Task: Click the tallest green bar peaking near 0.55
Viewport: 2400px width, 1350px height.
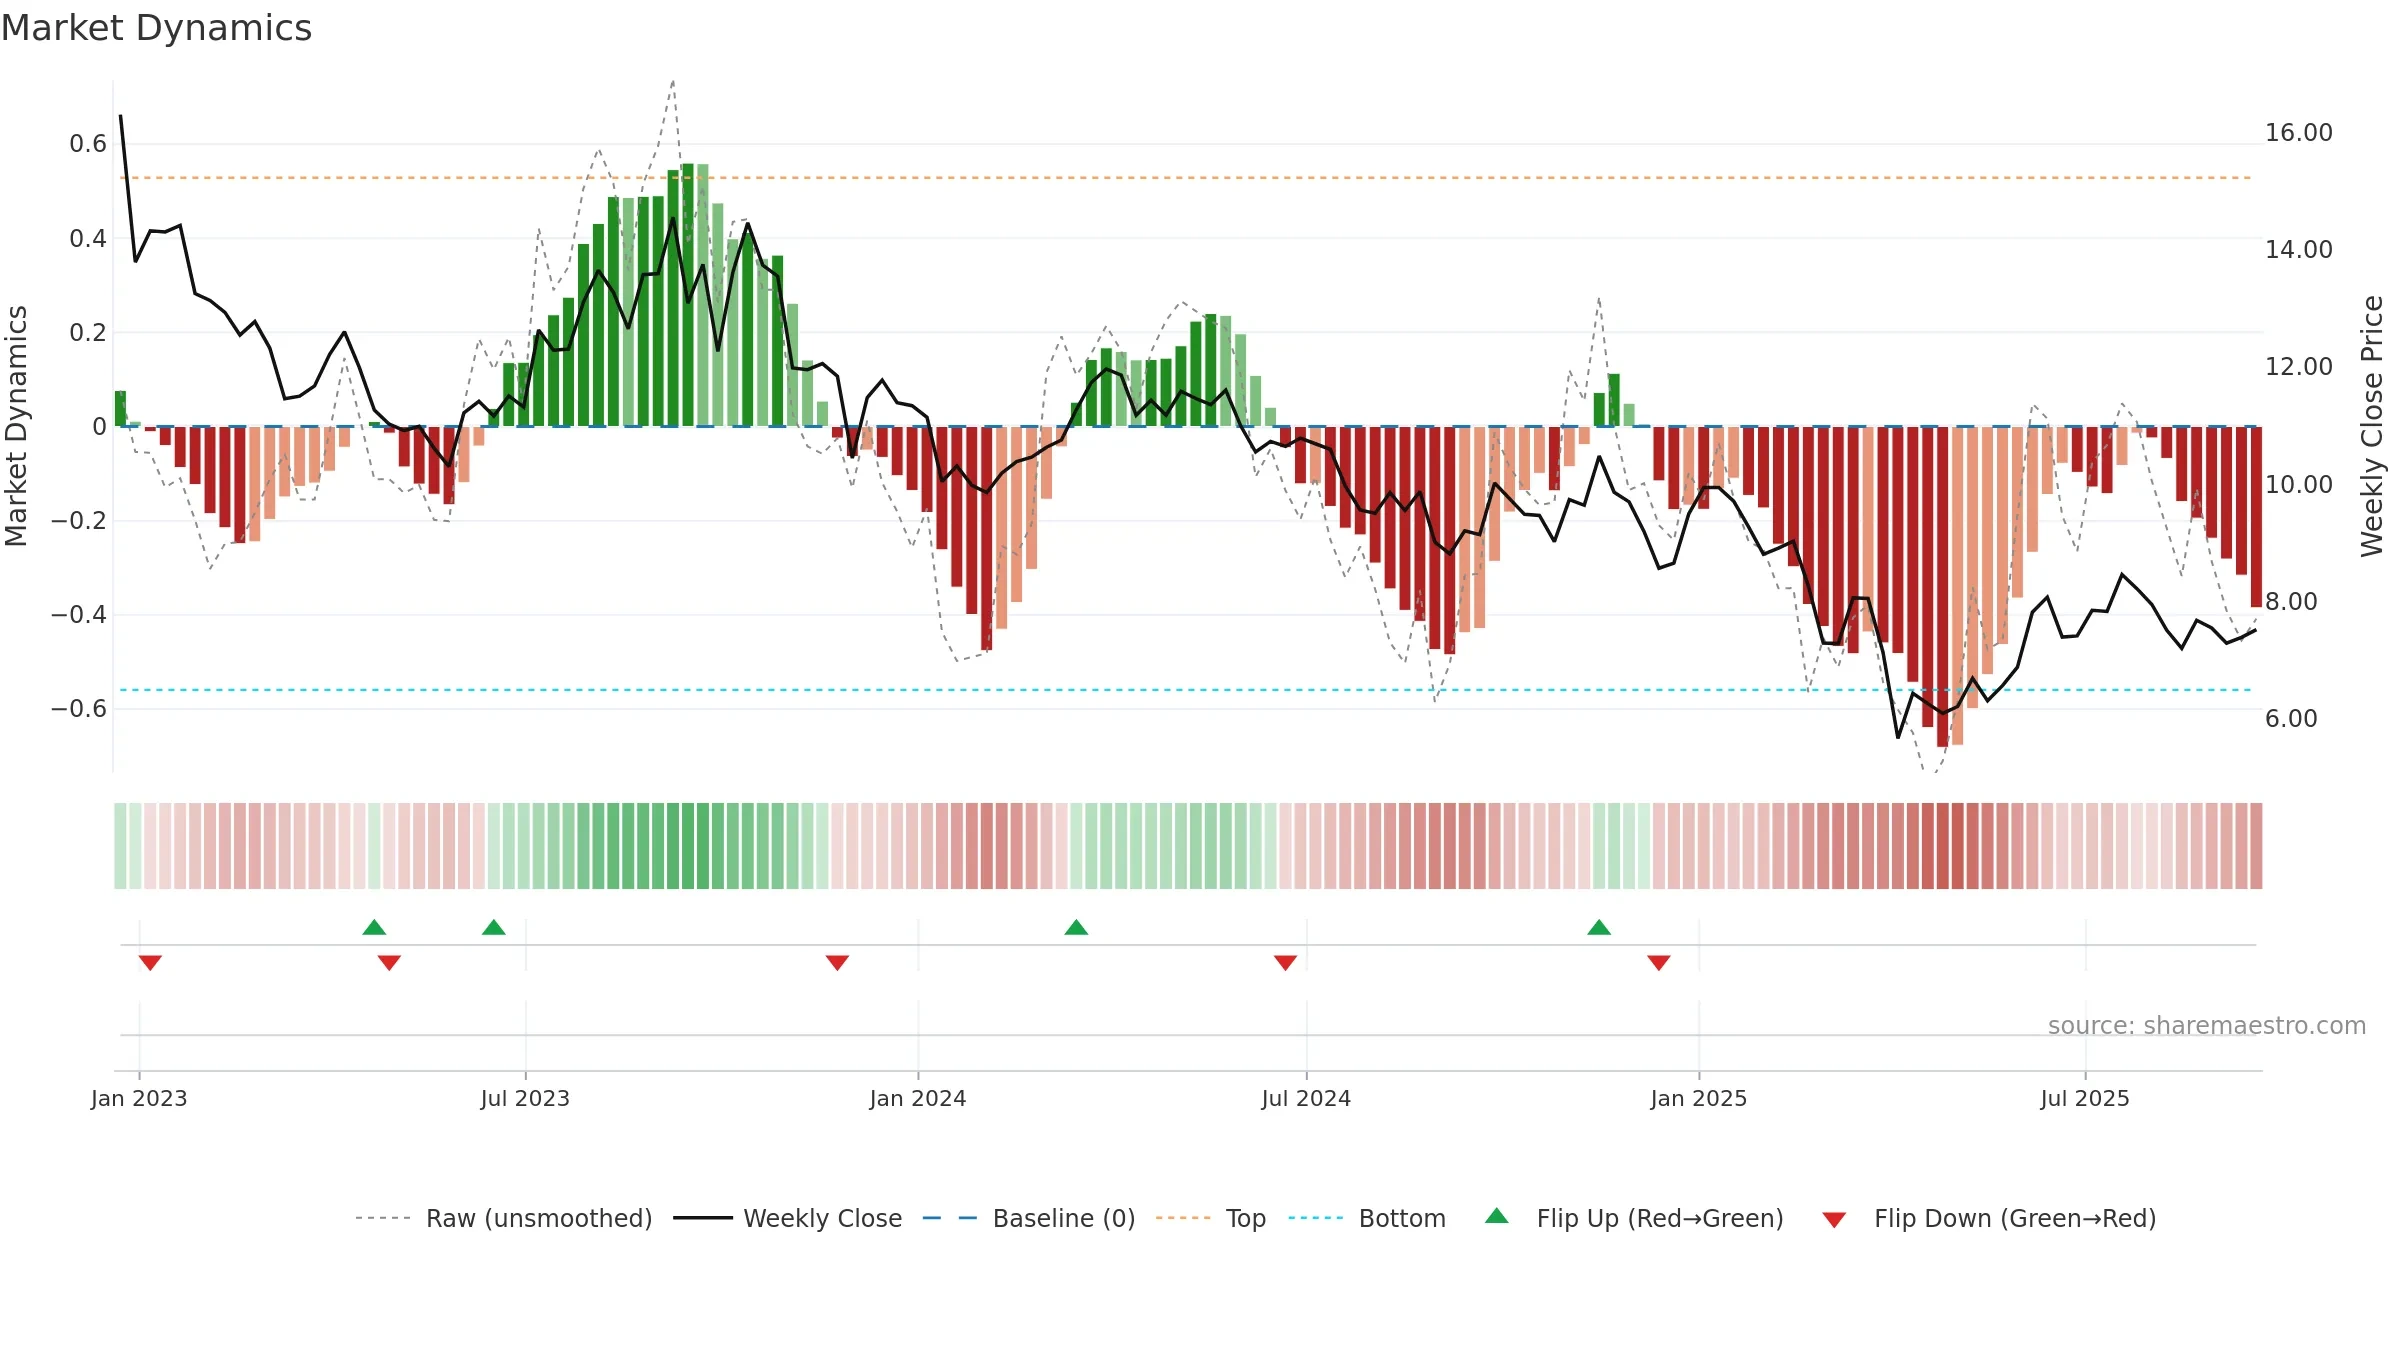Action: click(x=687, y=295)
